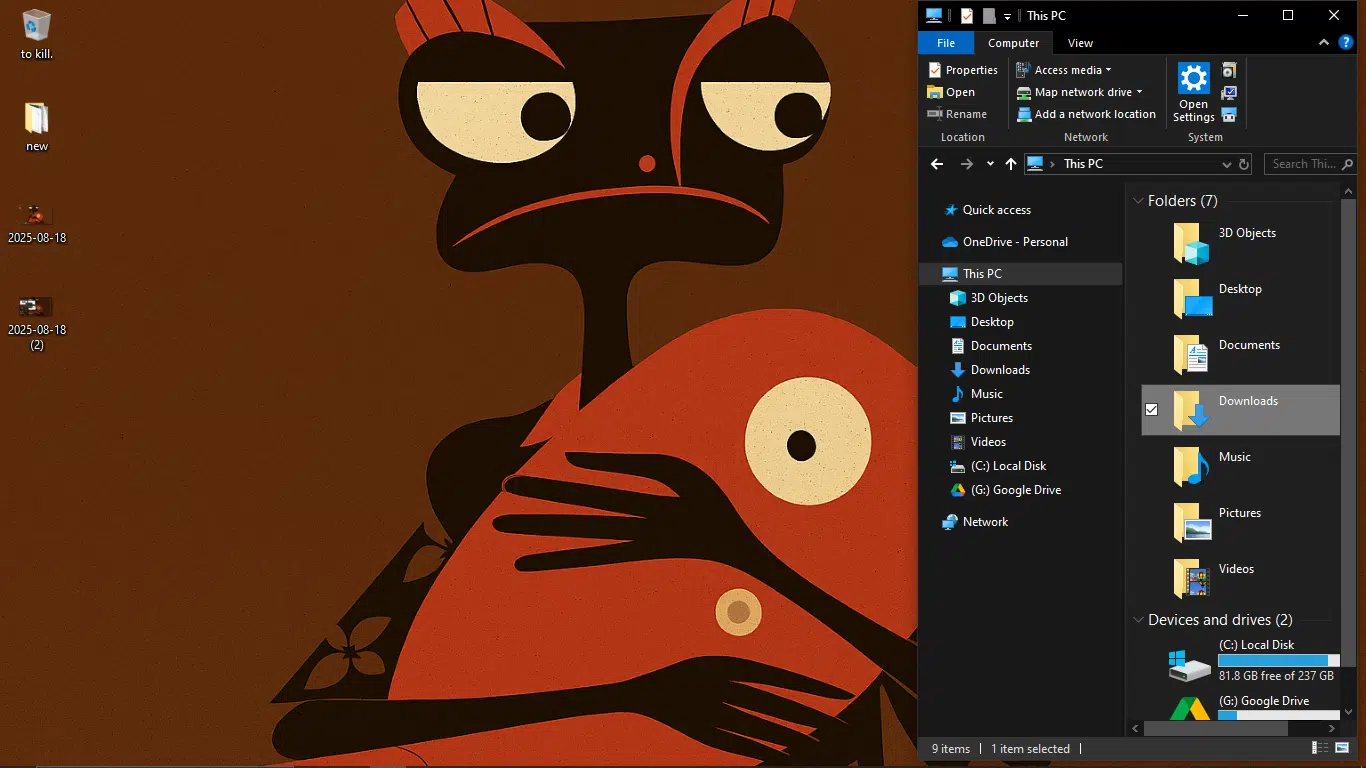1366x768 pixels.
Task: Select the Music folder tile
Action: (x=1240, y=466)
